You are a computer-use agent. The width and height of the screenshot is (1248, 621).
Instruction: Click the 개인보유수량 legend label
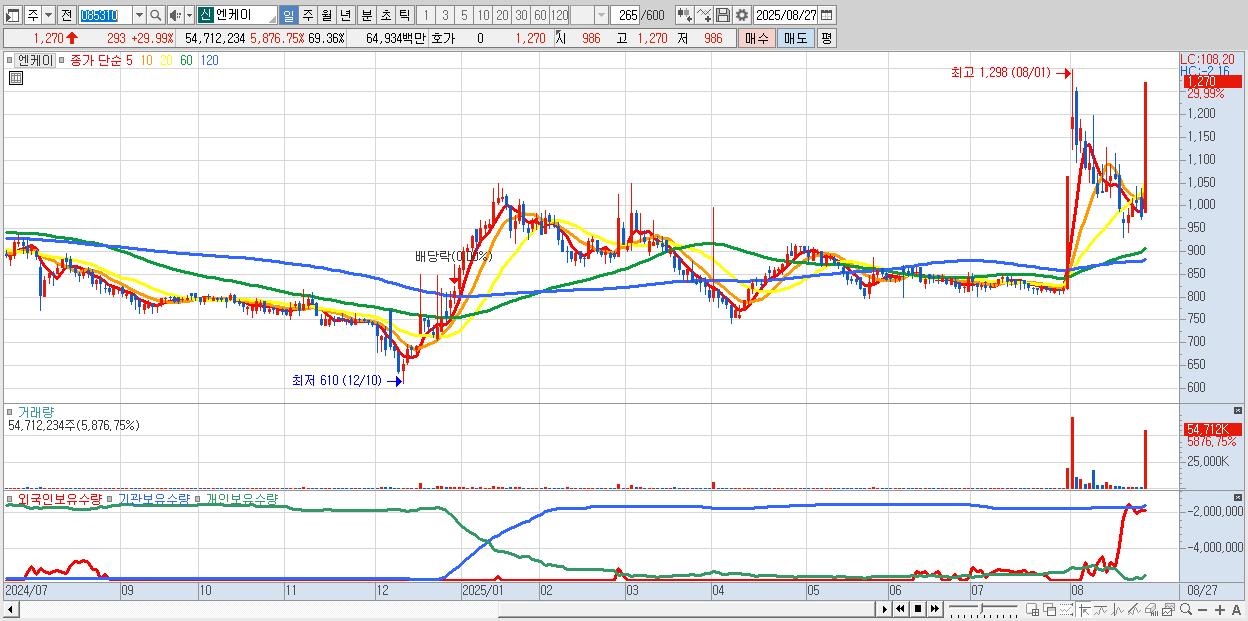coord(241,498)
